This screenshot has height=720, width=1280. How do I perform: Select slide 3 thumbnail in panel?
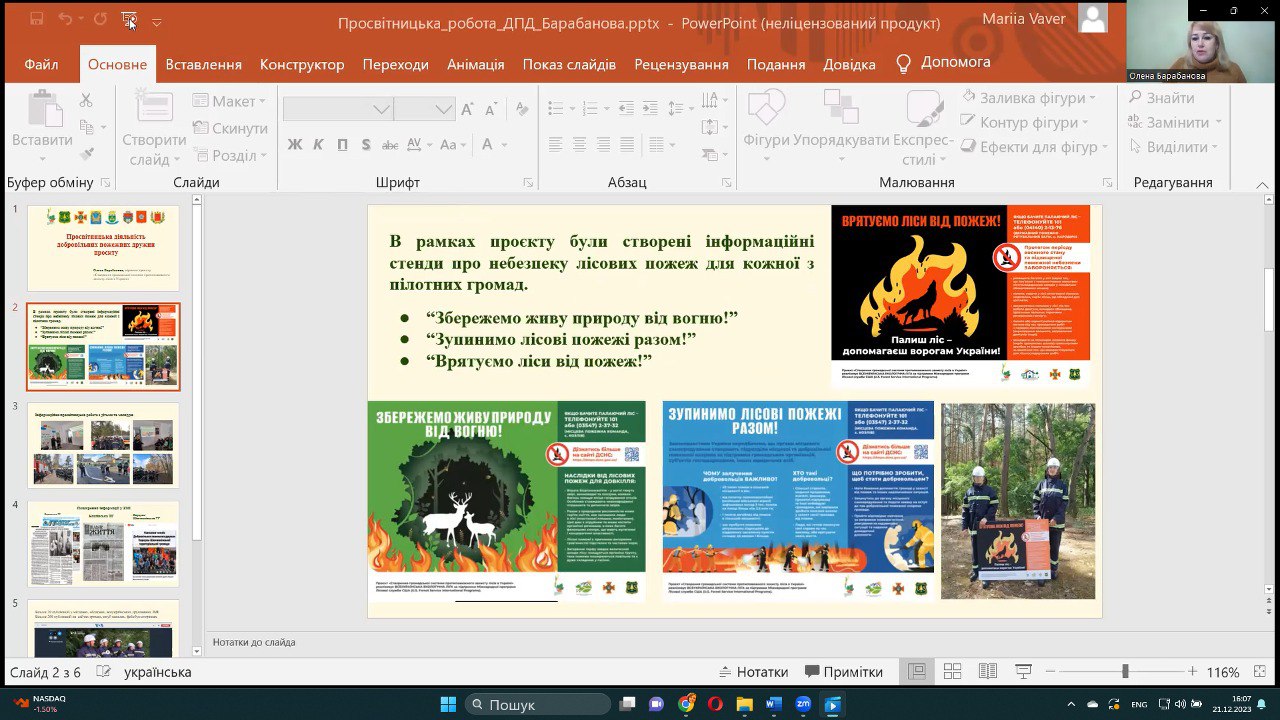103,445
